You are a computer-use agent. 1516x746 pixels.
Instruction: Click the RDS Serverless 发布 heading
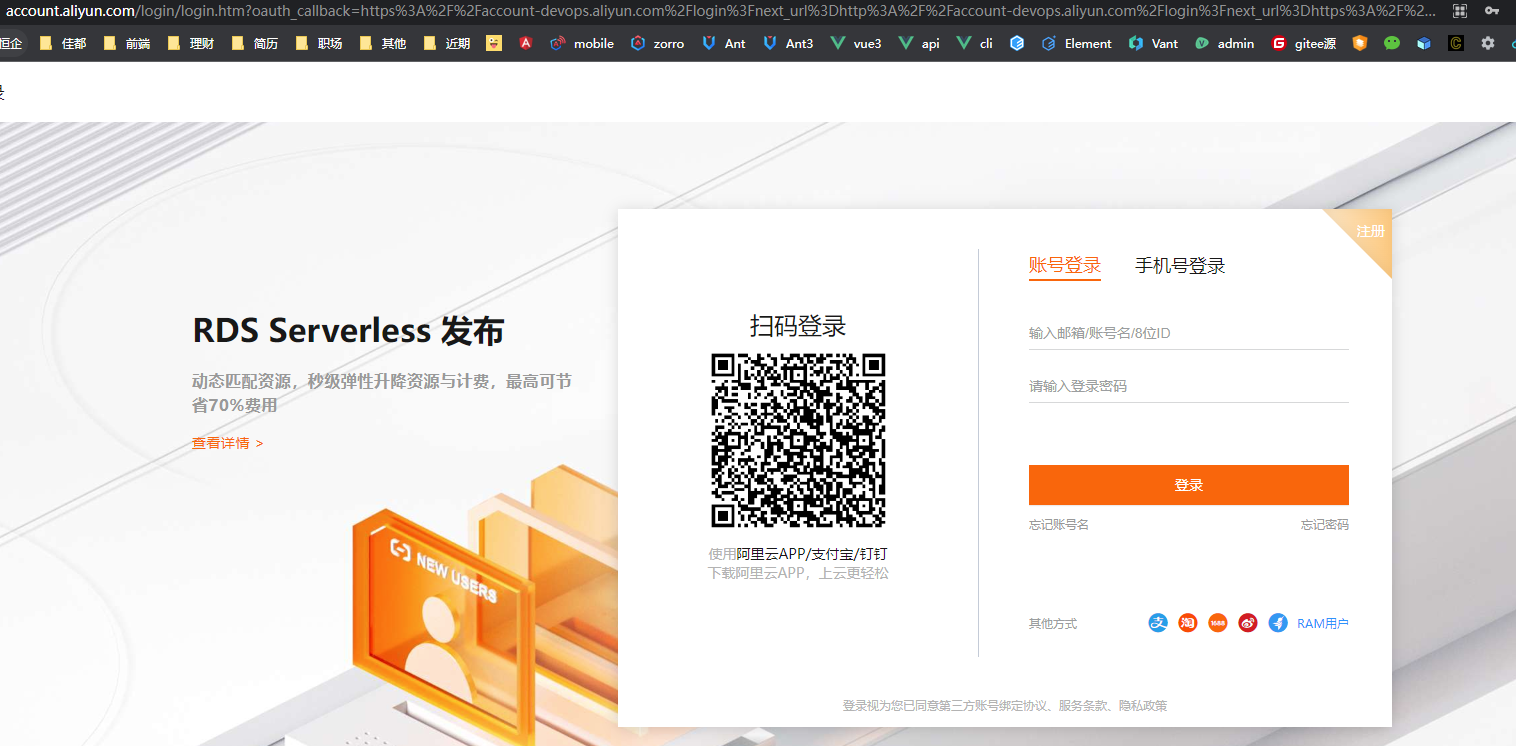[x=348, y=330]
